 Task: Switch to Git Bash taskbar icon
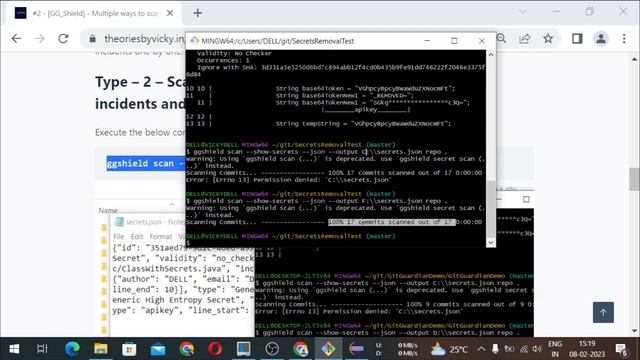[x=329, y=349]
